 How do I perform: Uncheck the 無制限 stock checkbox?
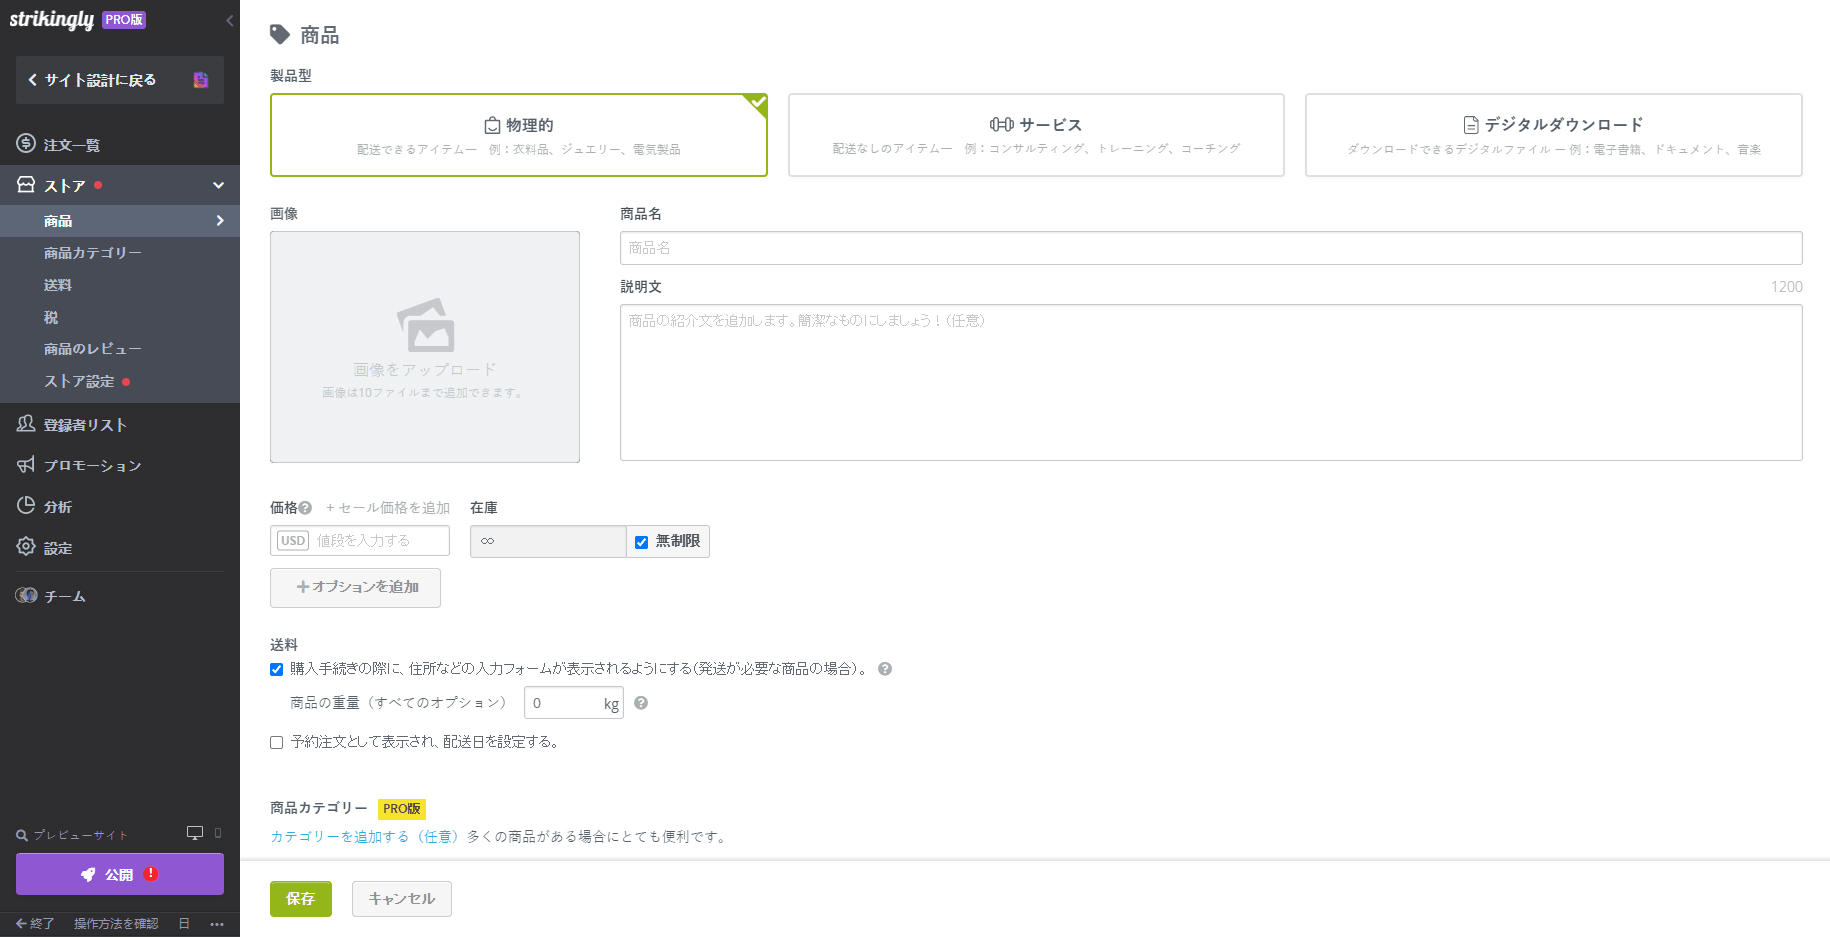pos(641,541)
